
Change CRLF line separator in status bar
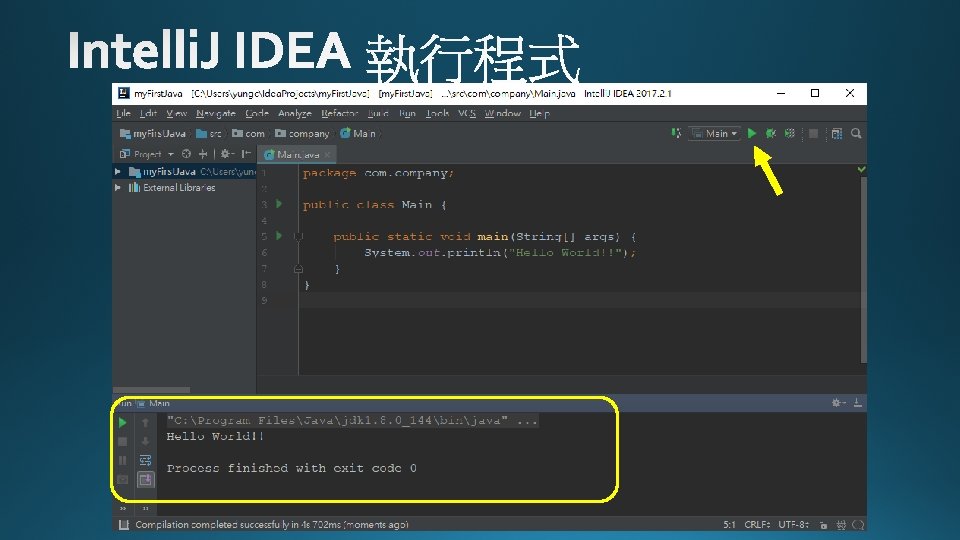pyautogui.click(x=757, y=525)
